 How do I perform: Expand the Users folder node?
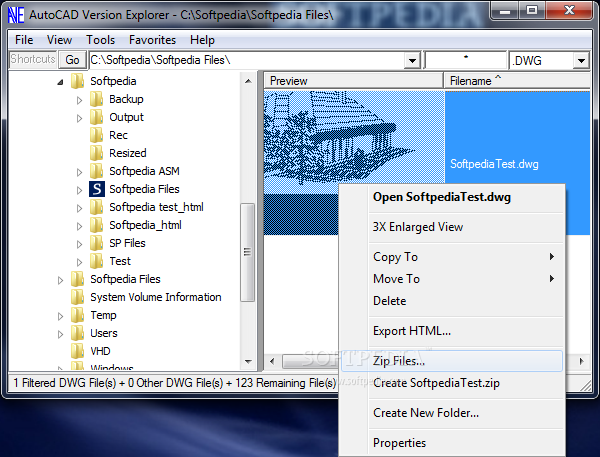[60, 334]
